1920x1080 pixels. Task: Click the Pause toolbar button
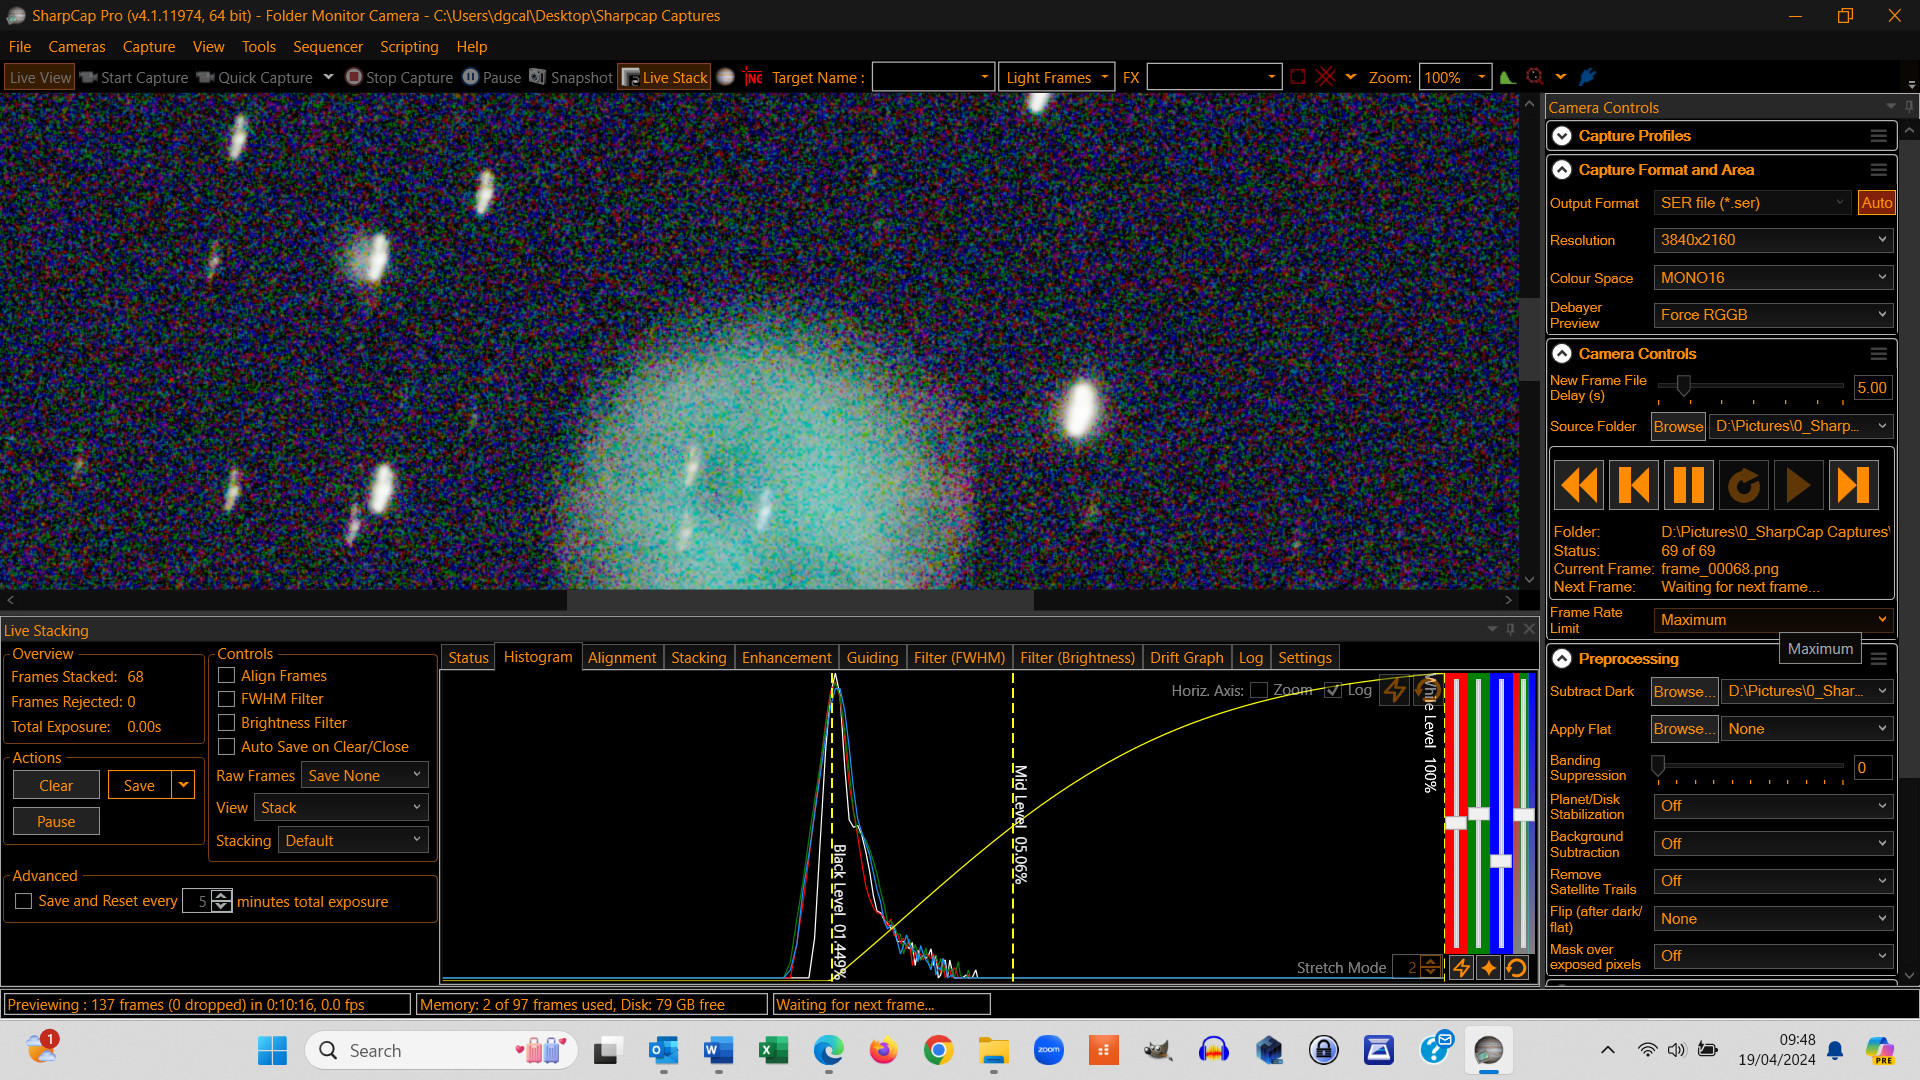(x=492, y=77)
